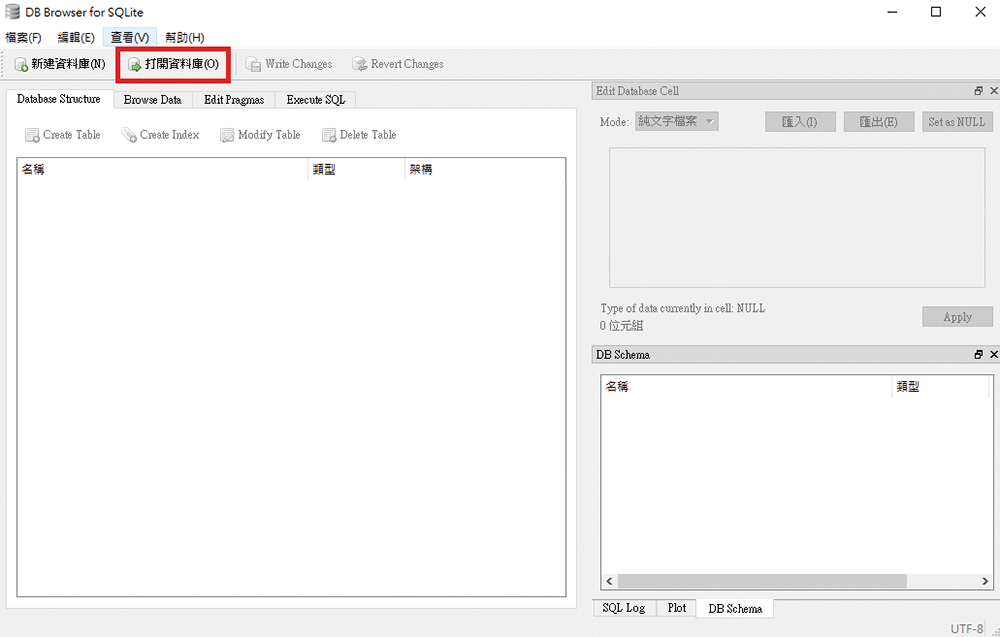Click the 名稱 column header in structure list
This screenshot has height=637, width=1000.
pyautogui.click(x=163, y=170)
